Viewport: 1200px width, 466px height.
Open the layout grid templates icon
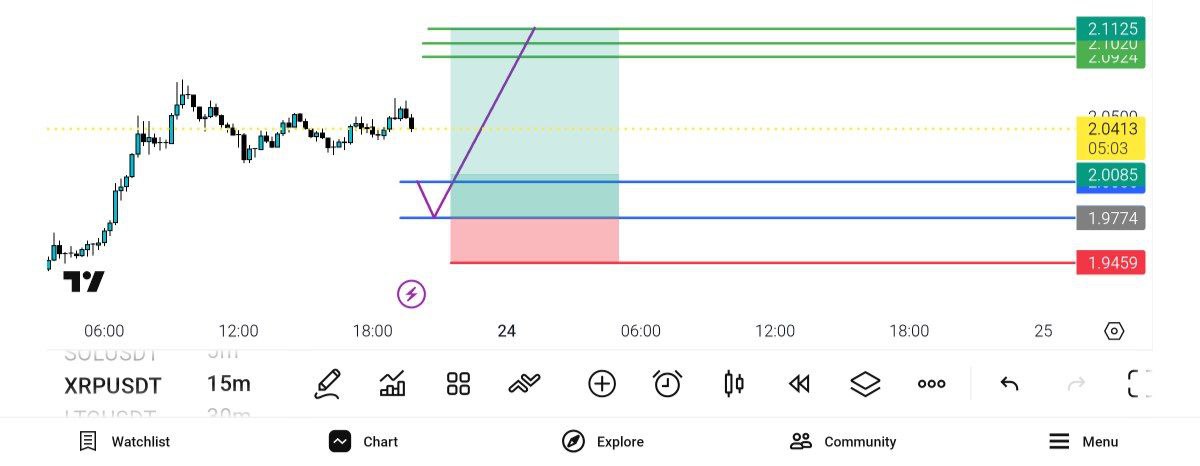tap(459, 384)
